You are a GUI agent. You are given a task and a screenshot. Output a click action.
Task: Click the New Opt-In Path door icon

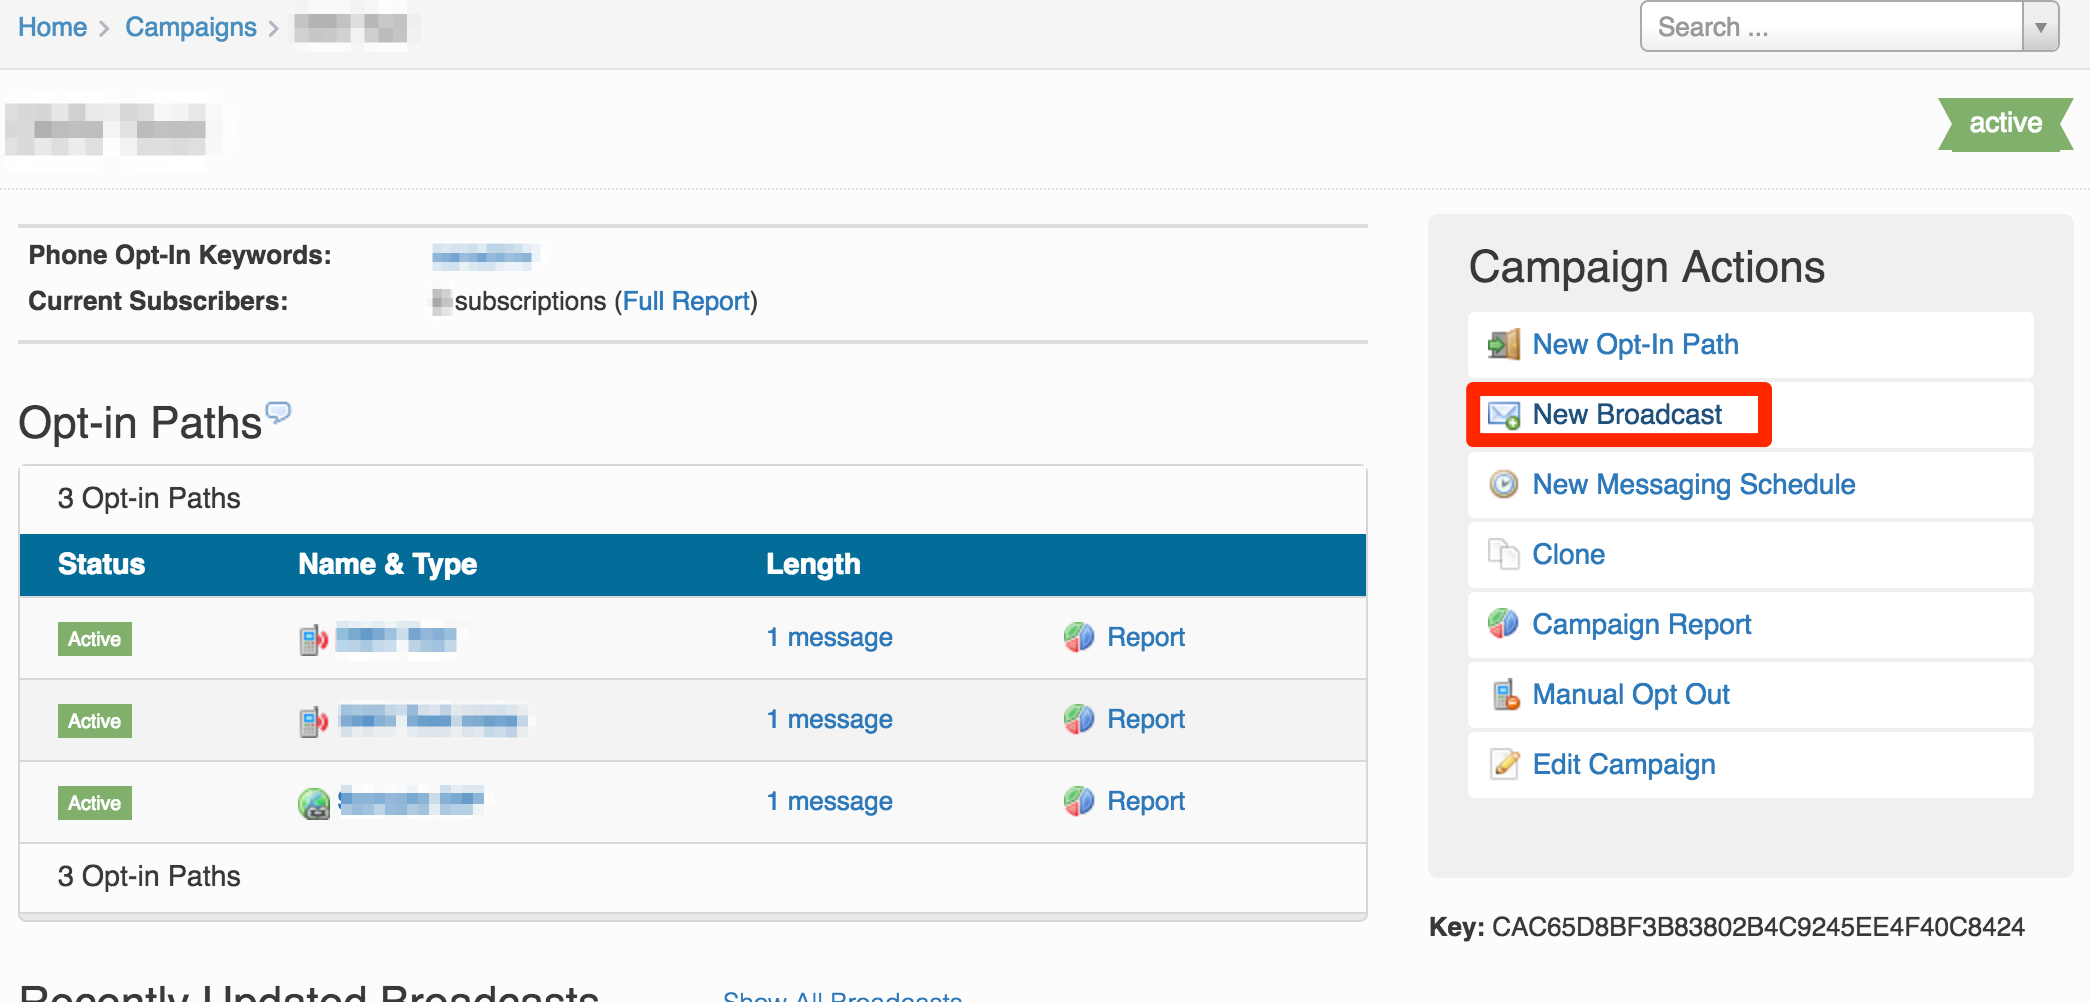point(1504,345)
